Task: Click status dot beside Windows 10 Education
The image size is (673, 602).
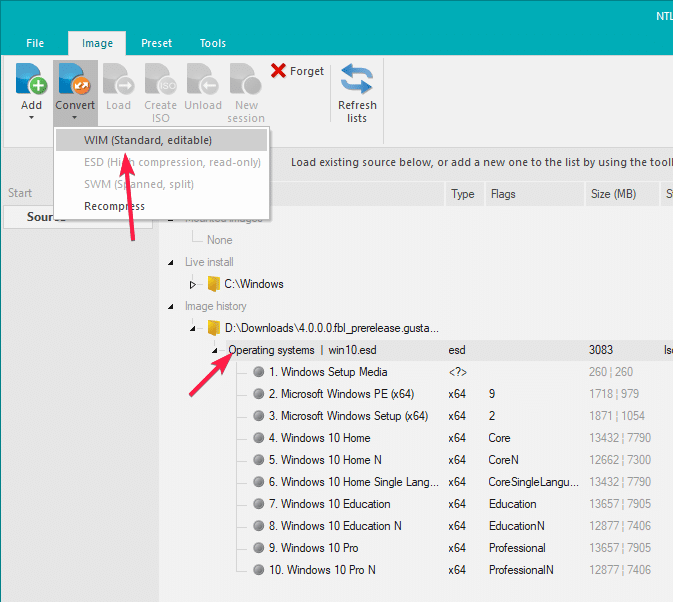Action: [258, 503]
